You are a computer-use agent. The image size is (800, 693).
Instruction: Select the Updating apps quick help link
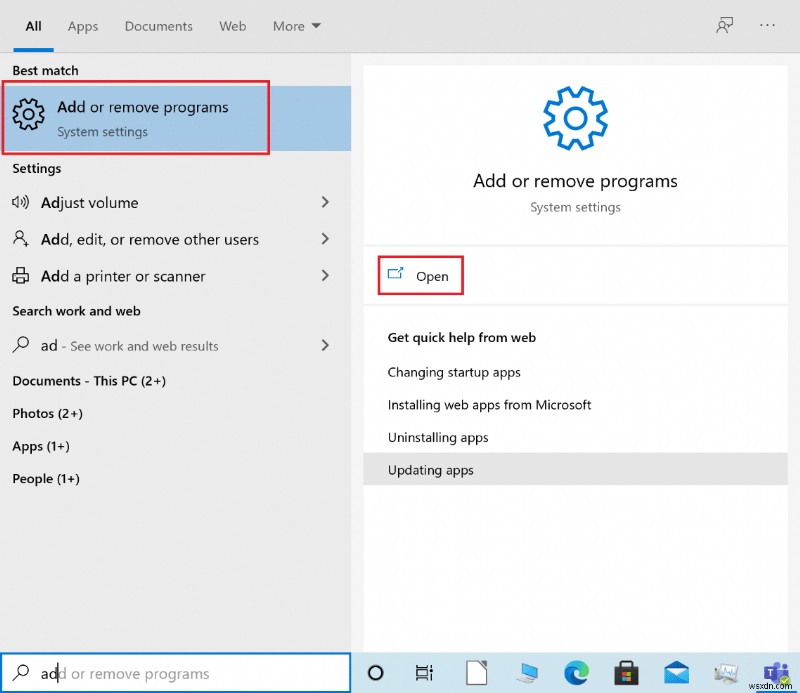tap(430, 470)
